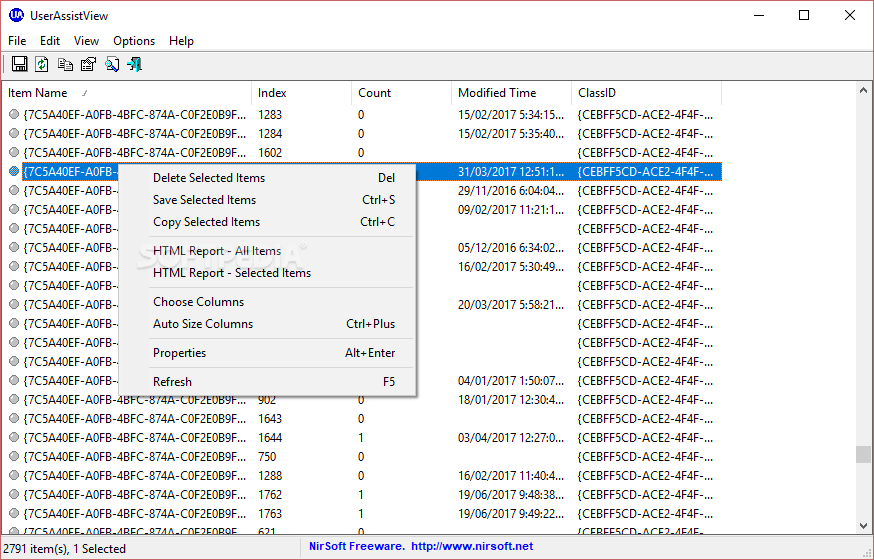Click the circle icon of row index 1643
The image size is (874, 560).
tap(14, 418)
